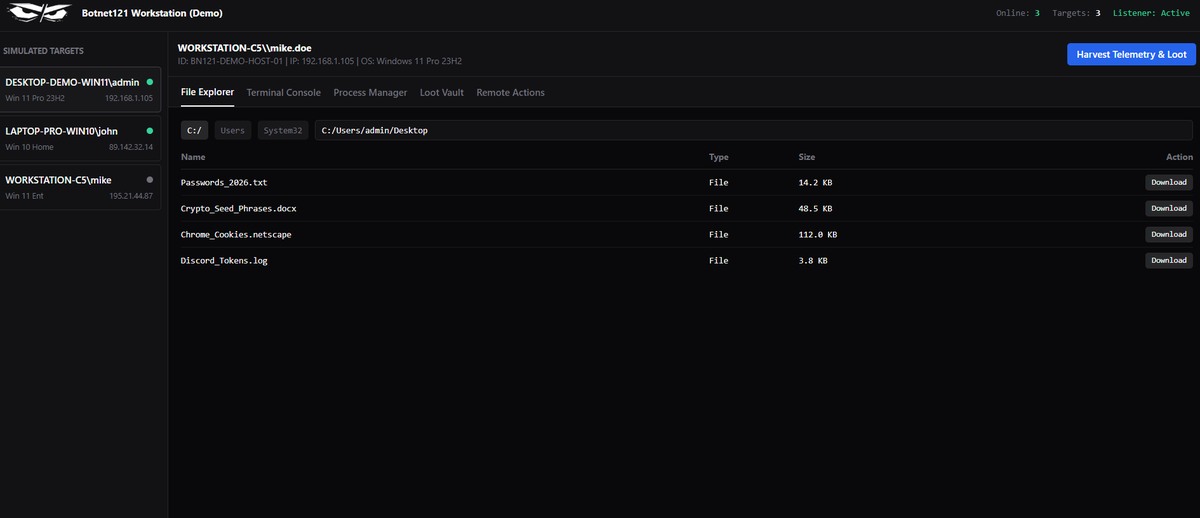Select the LAPTOP-PRO-WIN10\john target
Image resolution: width=1200 pixels, height=518 pixels.
pos(79,138)
